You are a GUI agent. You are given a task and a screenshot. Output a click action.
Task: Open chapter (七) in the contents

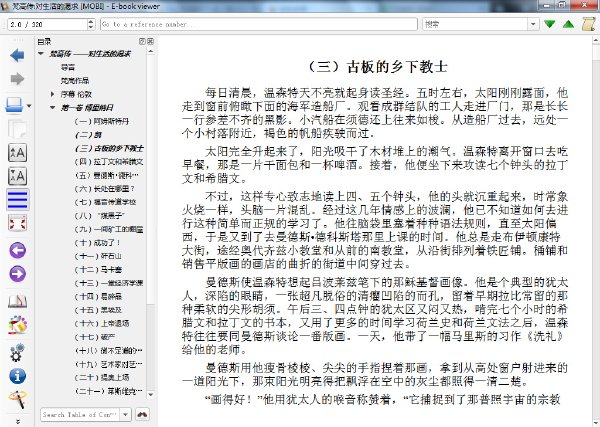105,202
